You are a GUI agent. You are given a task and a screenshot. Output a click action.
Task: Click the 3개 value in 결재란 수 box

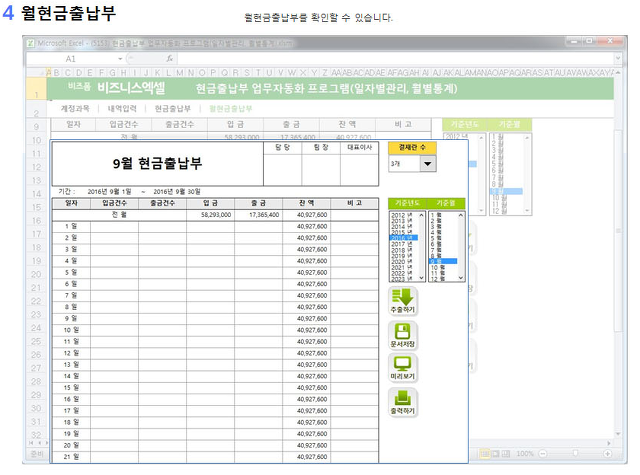point(395,164)
